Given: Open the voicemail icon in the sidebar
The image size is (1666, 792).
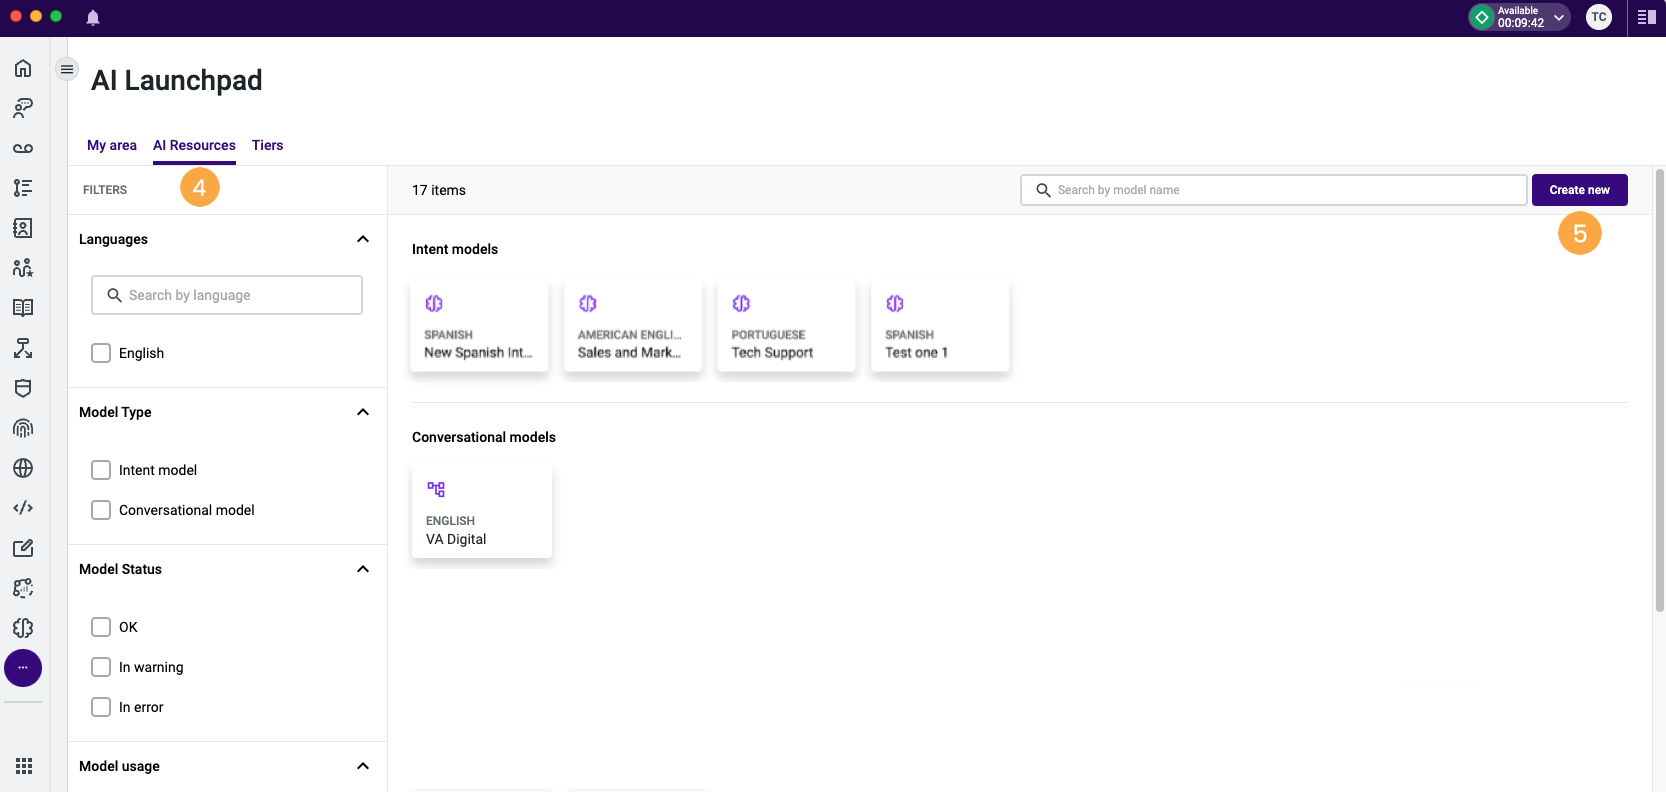Looking at the screenshot, I should [x=23, y=148].
